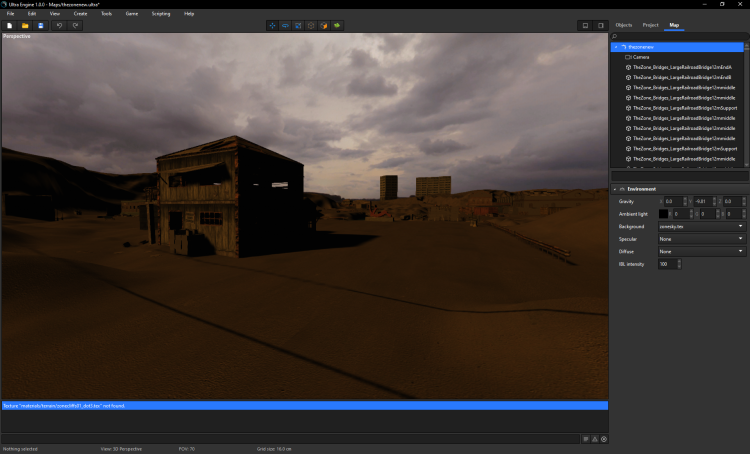This screenshot has height=454, width=750.
Task: Click the IBL intensity value field
Action: (667, 264)
